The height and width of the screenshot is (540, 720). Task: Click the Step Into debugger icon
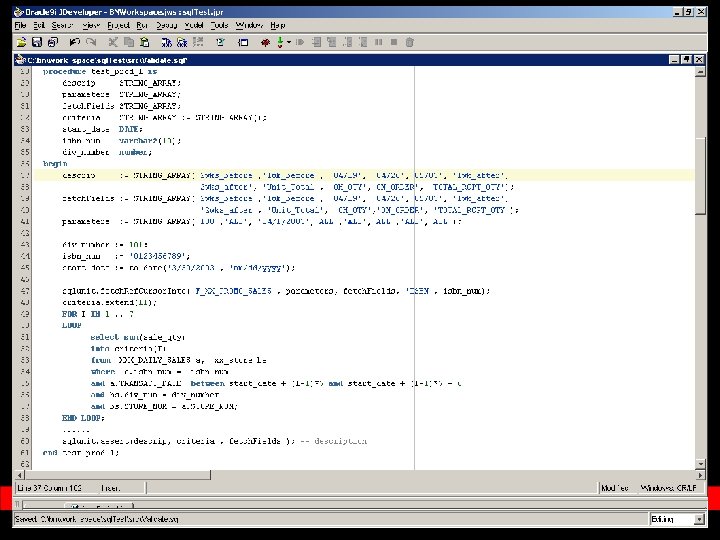[x=332, y=42]
